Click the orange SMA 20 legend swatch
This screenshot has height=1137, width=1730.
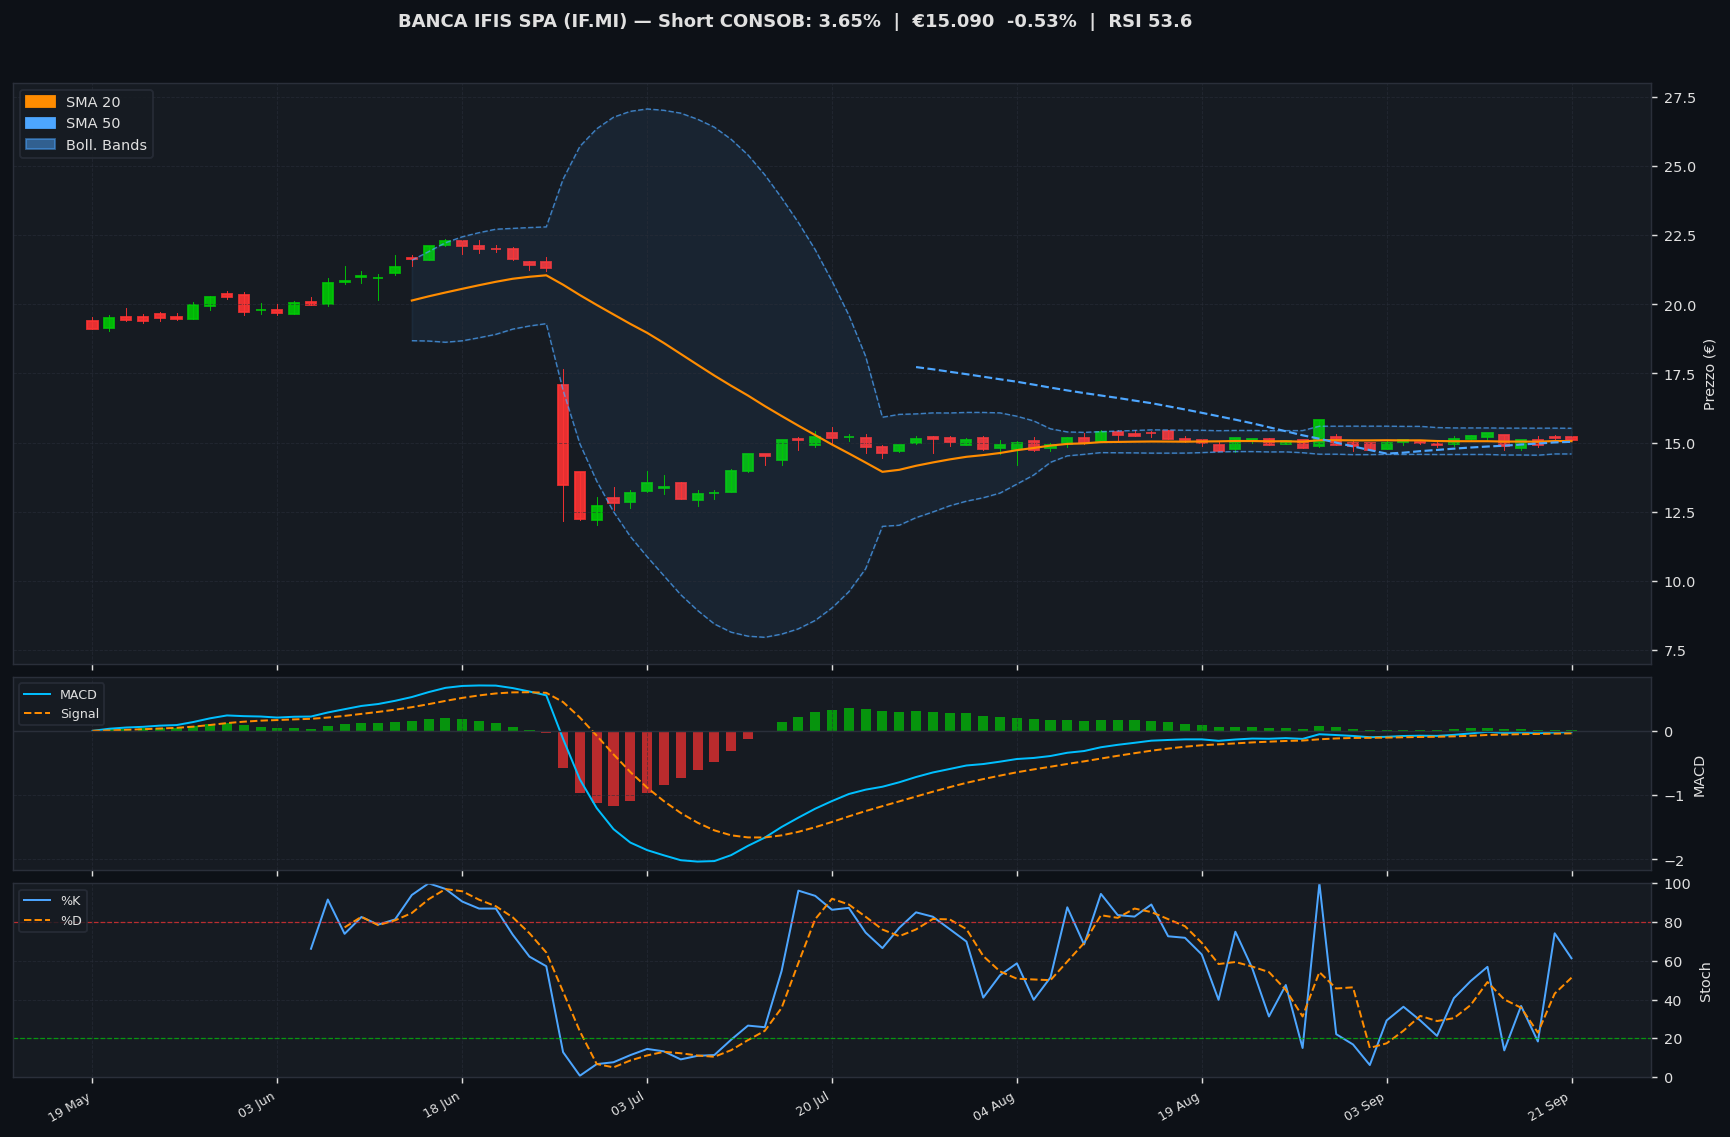(40, 102)
